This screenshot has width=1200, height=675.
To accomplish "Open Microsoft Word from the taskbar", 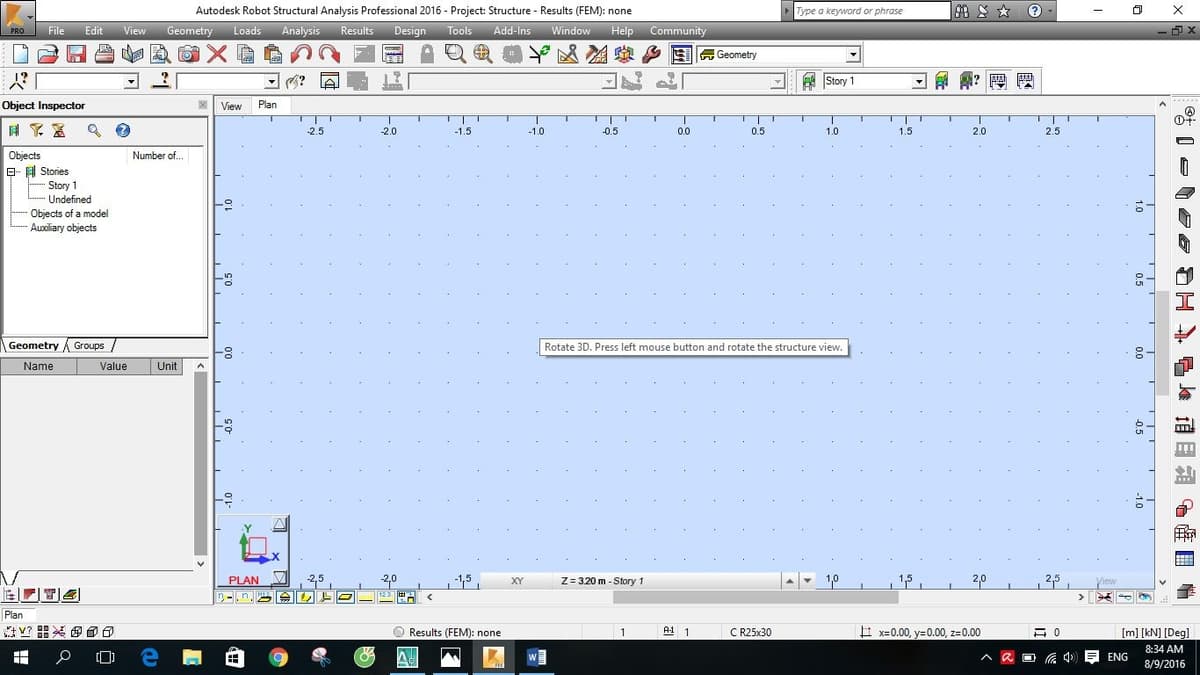I will point(535,657).
